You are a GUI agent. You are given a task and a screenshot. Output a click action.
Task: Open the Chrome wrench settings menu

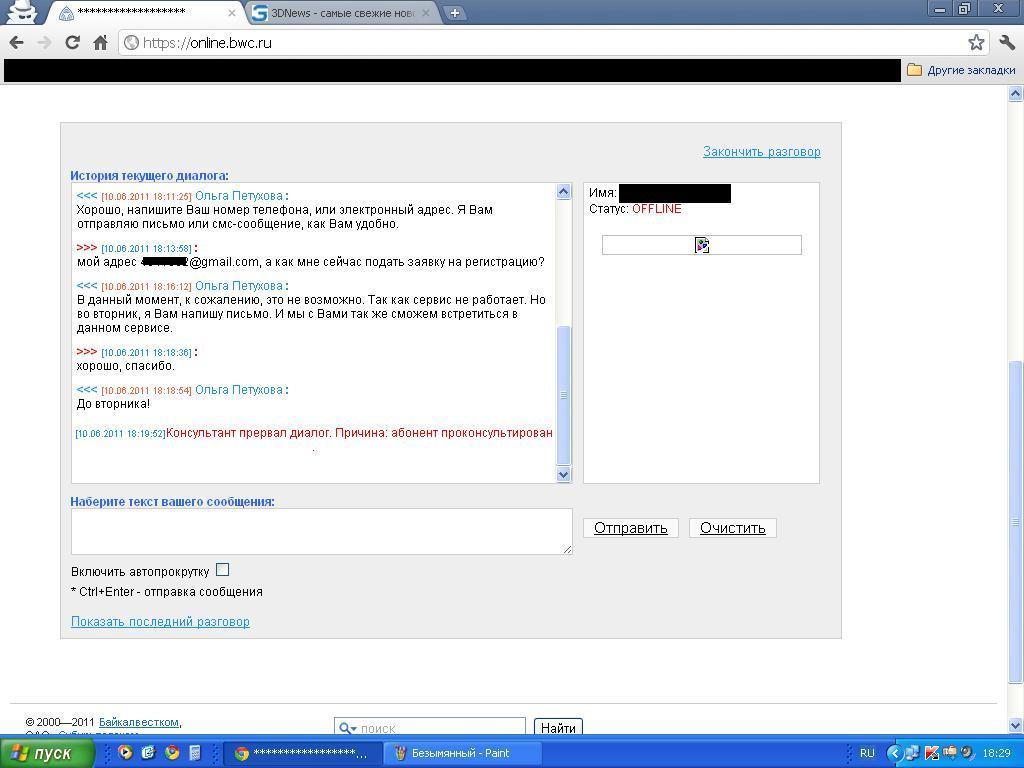click(x=1006, y=43)
